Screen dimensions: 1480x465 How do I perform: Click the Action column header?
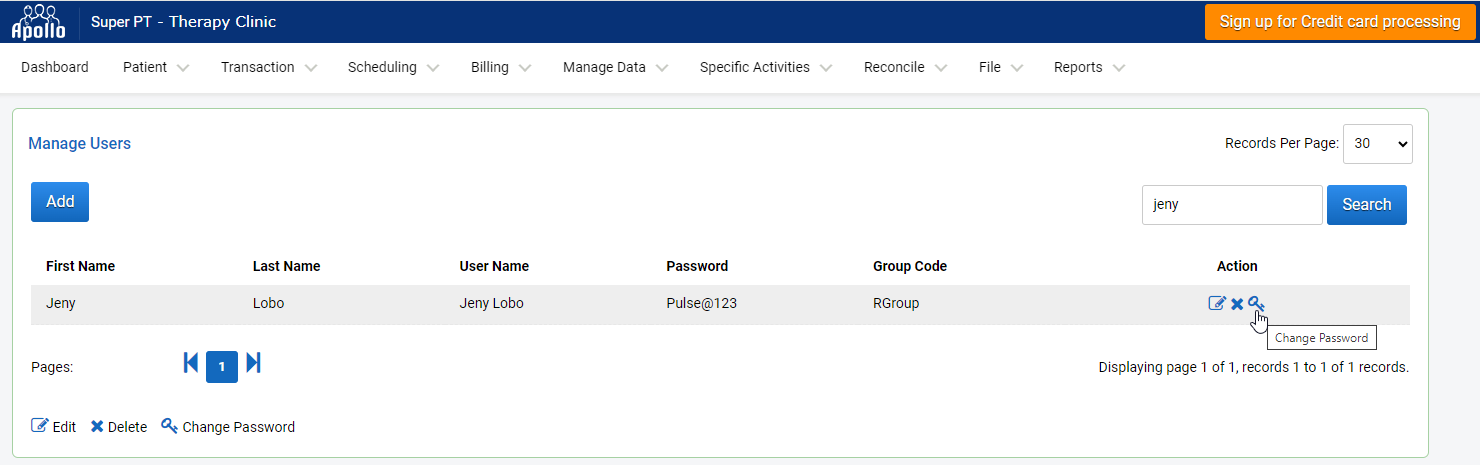pyautogui.click(x=1237, y=266)
